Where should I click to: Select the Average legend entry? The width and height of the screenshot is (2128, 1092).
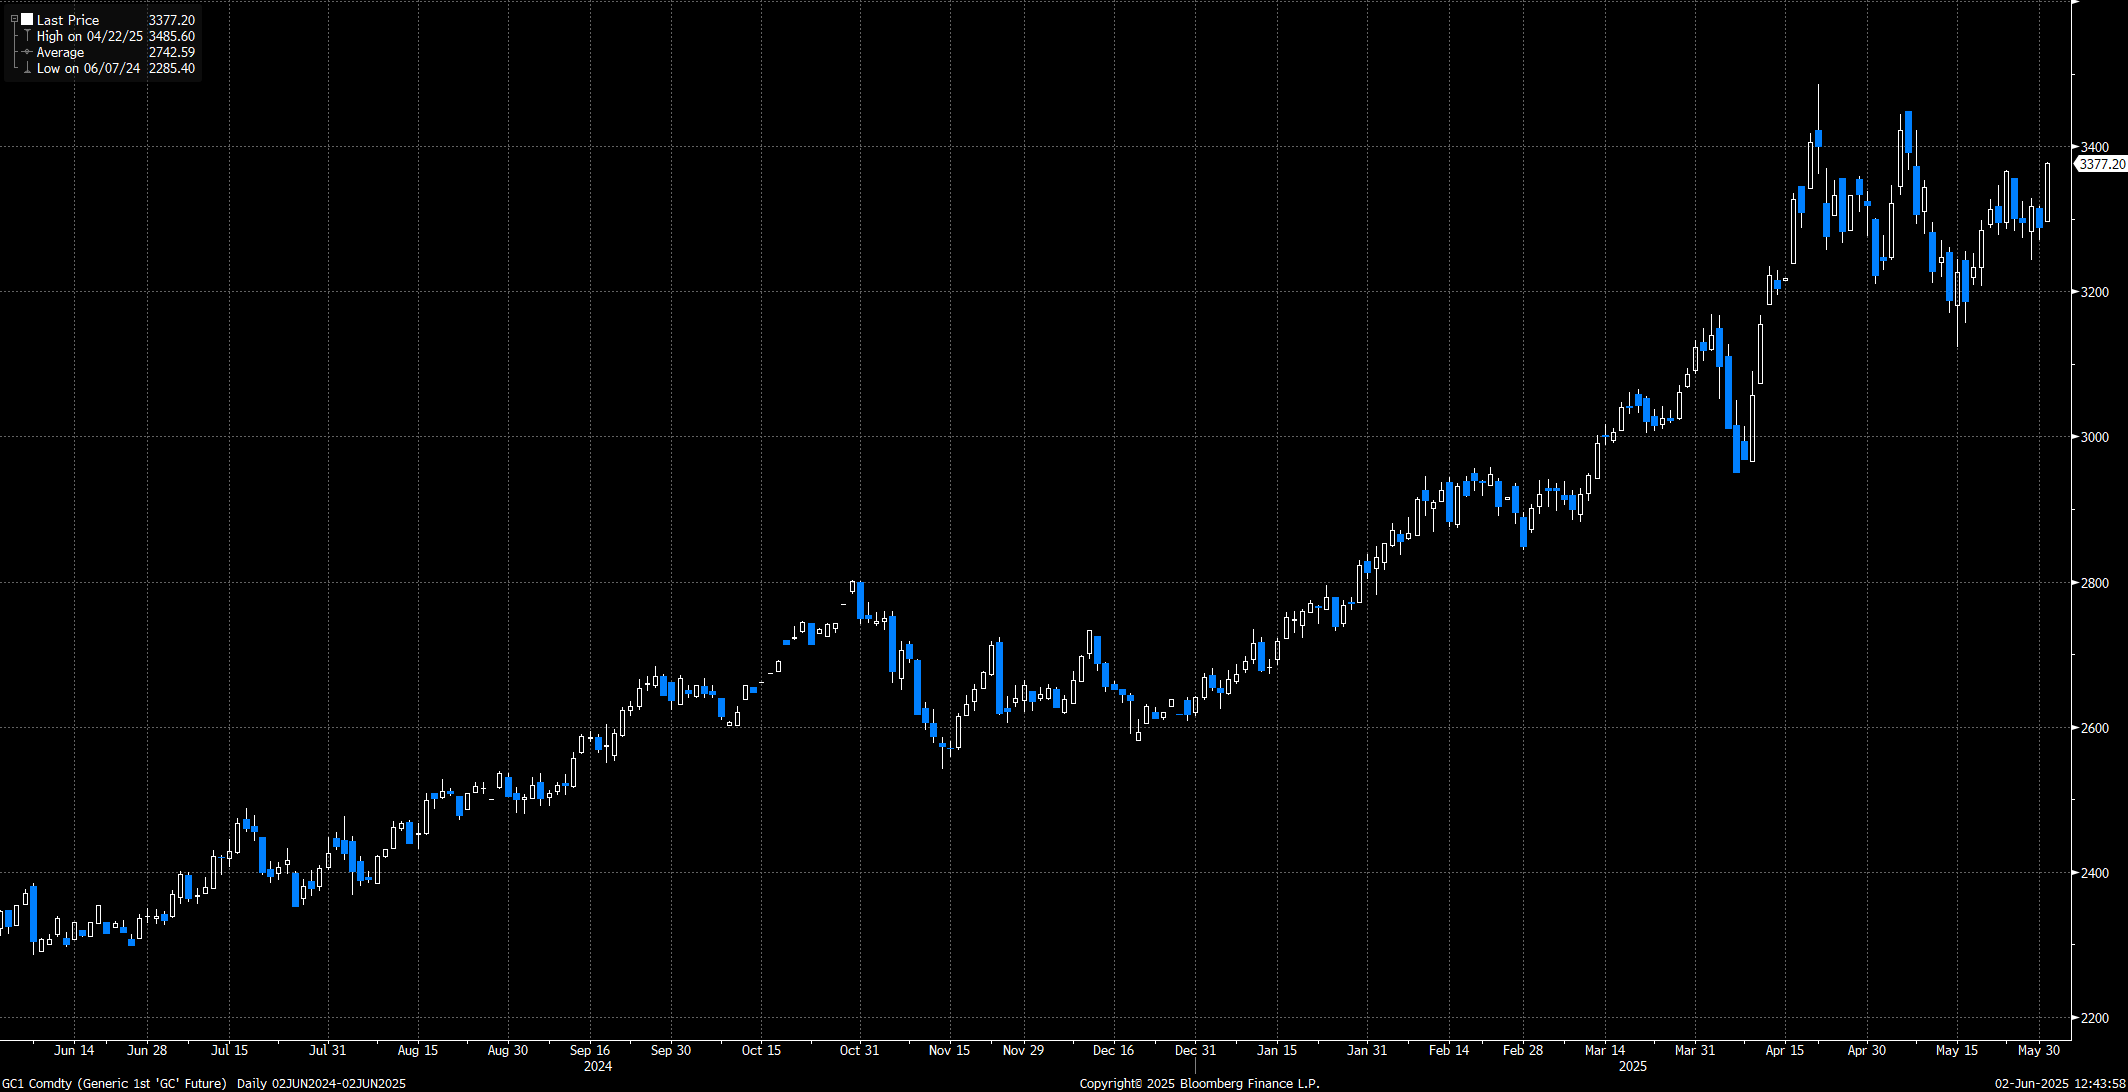coord(60,52)
